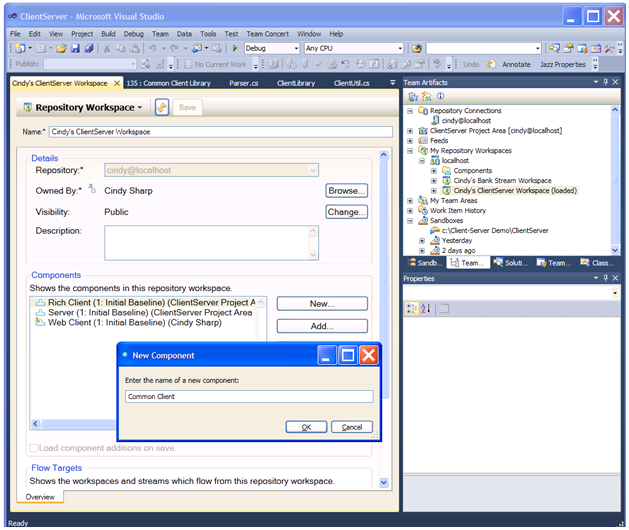Image resolution: width=629 pixels, height=530 pixels.
Task: Toggle Load component additions on save checkbox
Action: (34, 448)
